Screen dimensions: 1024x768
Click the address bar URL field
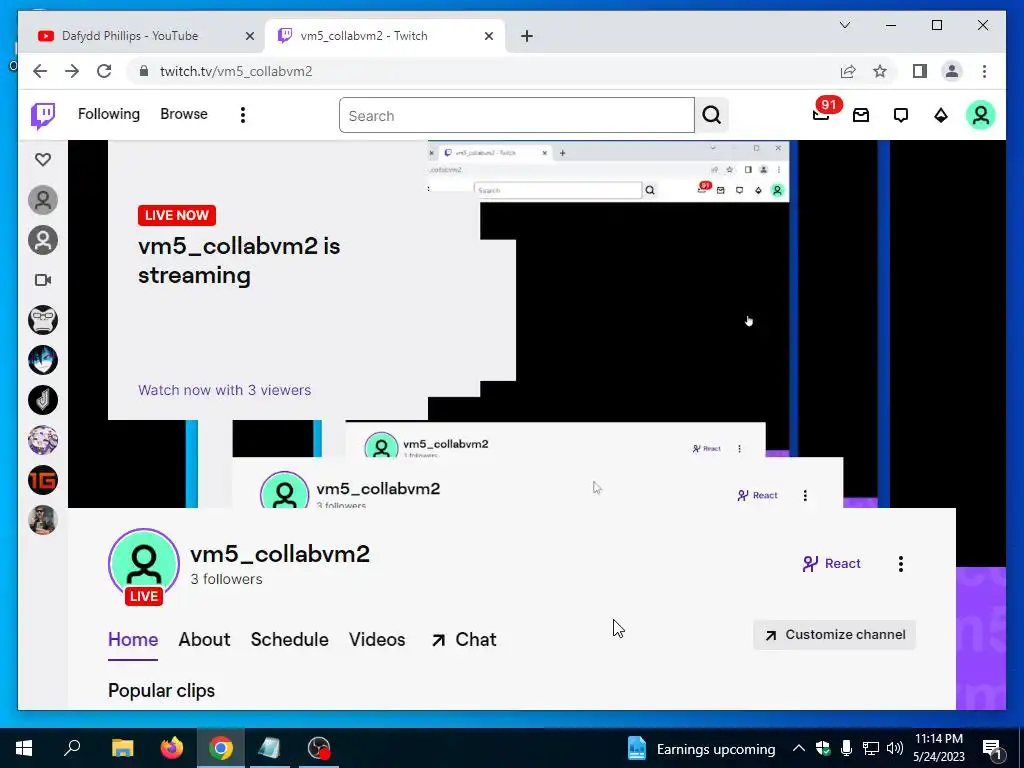pos(483,71)
